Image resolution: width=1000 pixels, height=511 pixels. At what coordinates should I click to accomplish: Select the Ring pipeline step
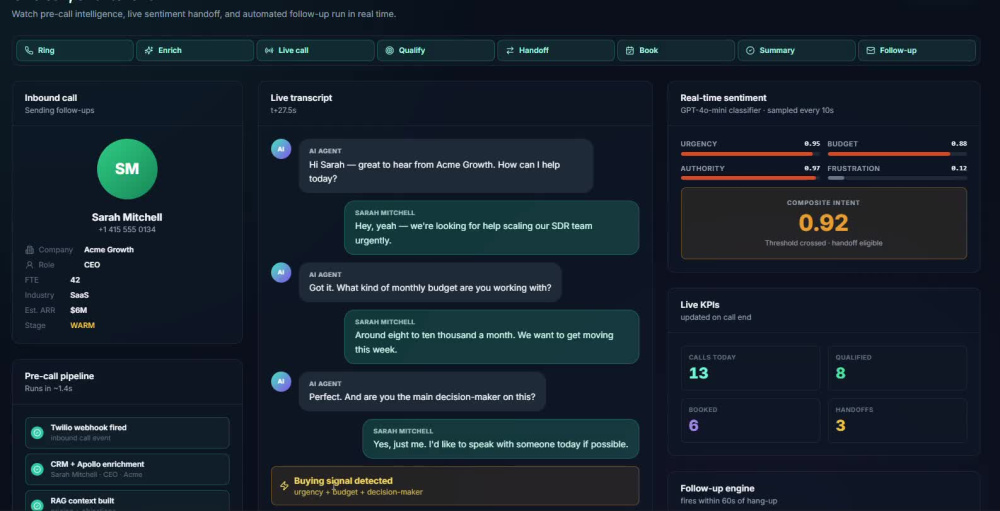point(75,50)
